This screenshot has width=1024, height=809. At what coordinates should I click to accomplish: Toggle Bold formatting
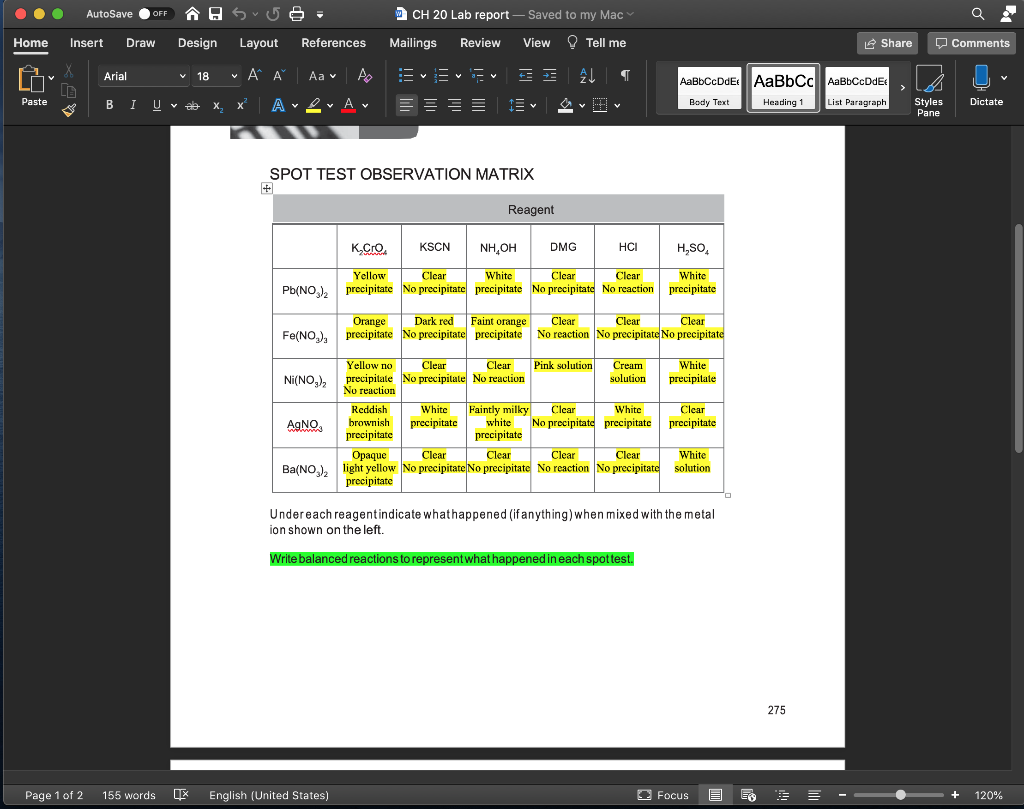coord(110,105)
